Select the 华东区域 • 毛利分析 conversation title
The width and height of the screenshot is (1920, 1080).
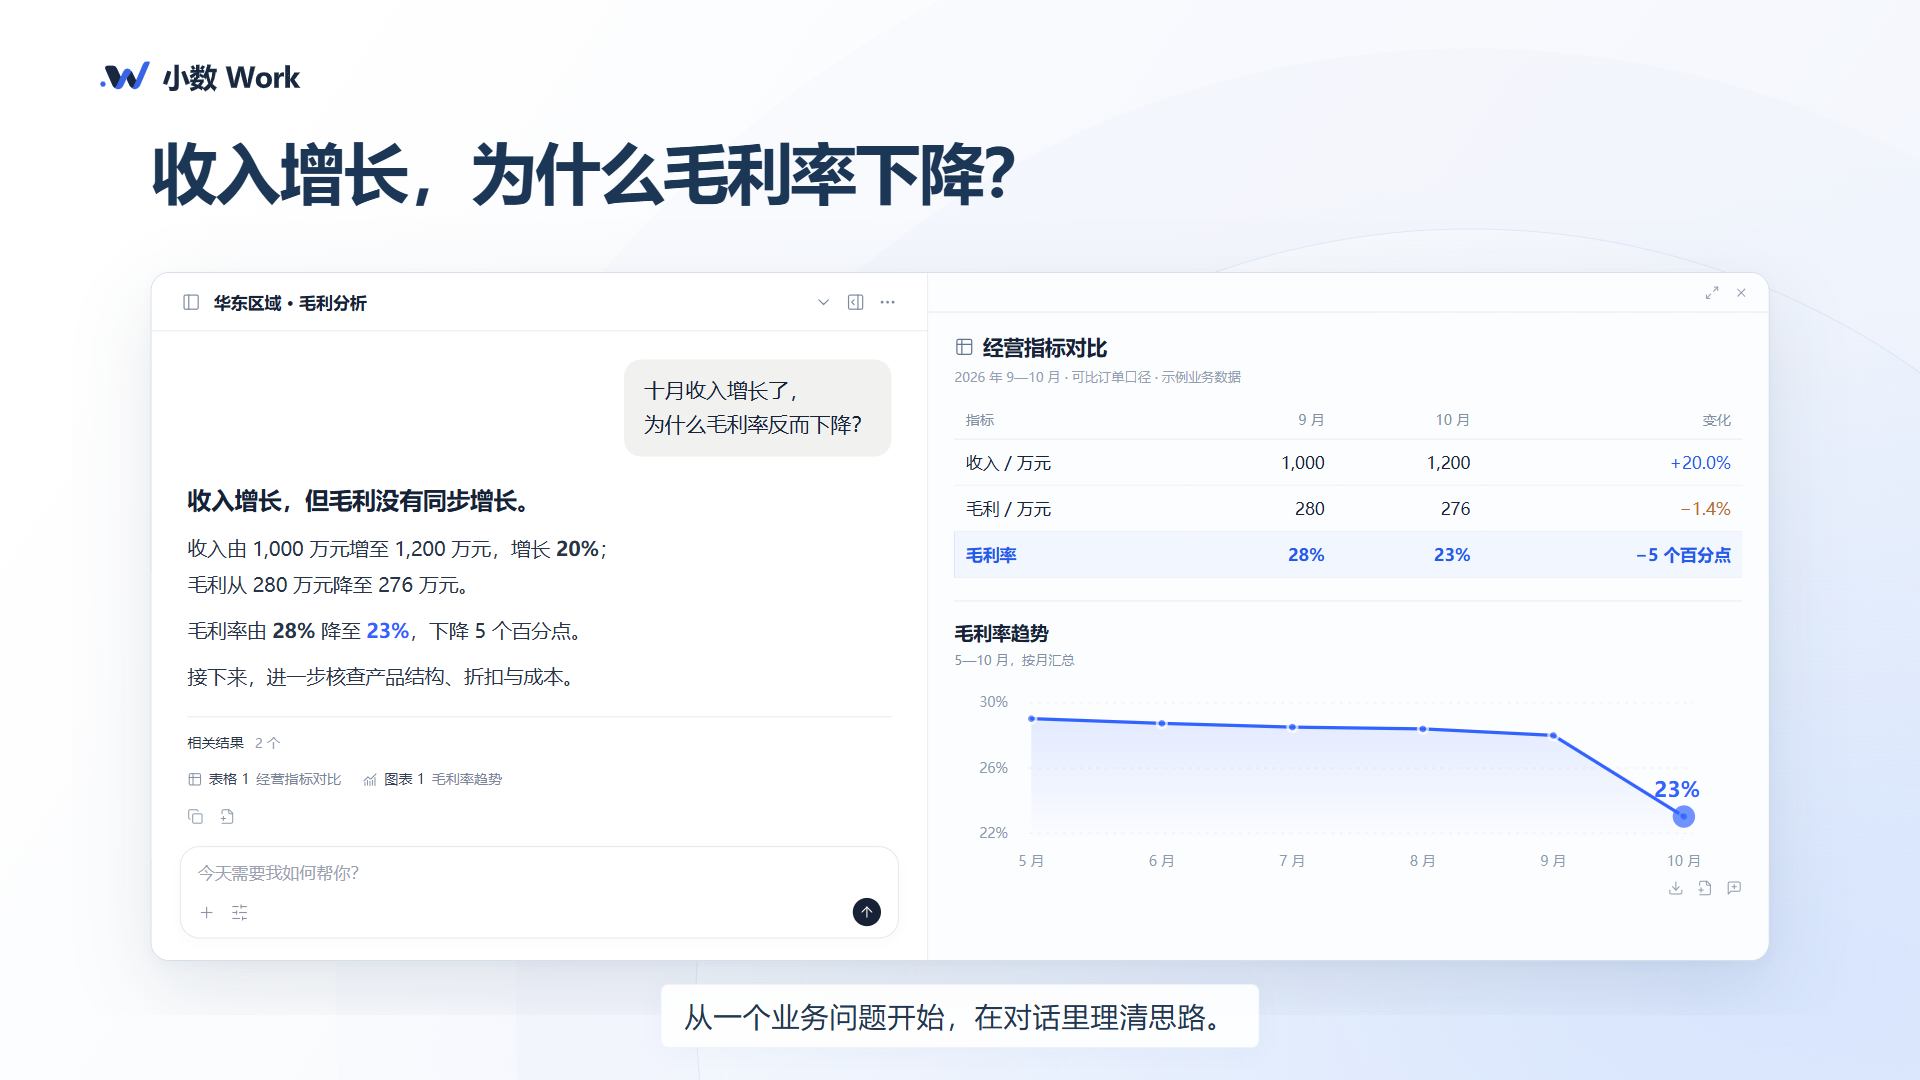[x=290, y=303]
